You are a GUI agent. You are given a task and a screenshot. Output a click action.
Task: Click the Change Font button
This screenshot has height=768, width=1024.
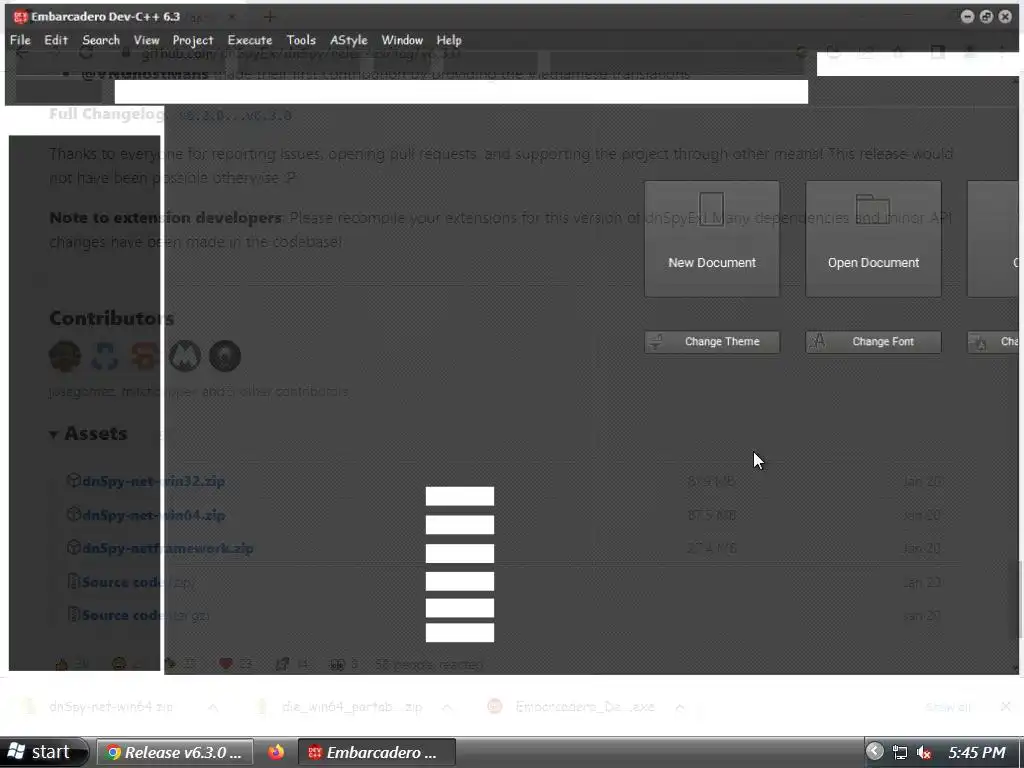873,342
